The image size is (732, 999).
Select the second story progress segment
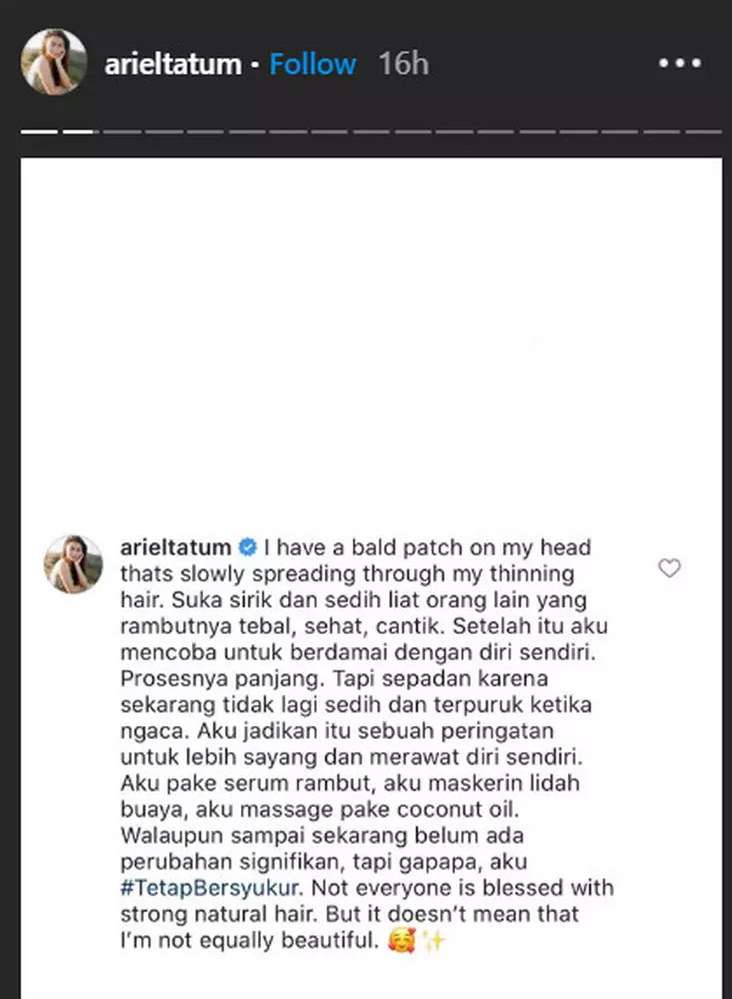click(80, 132)
